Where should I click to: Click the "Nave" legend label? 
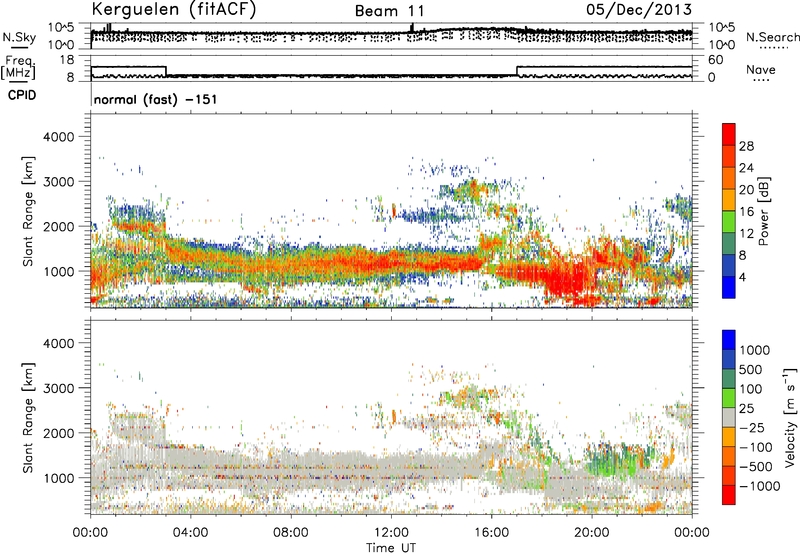761,70
